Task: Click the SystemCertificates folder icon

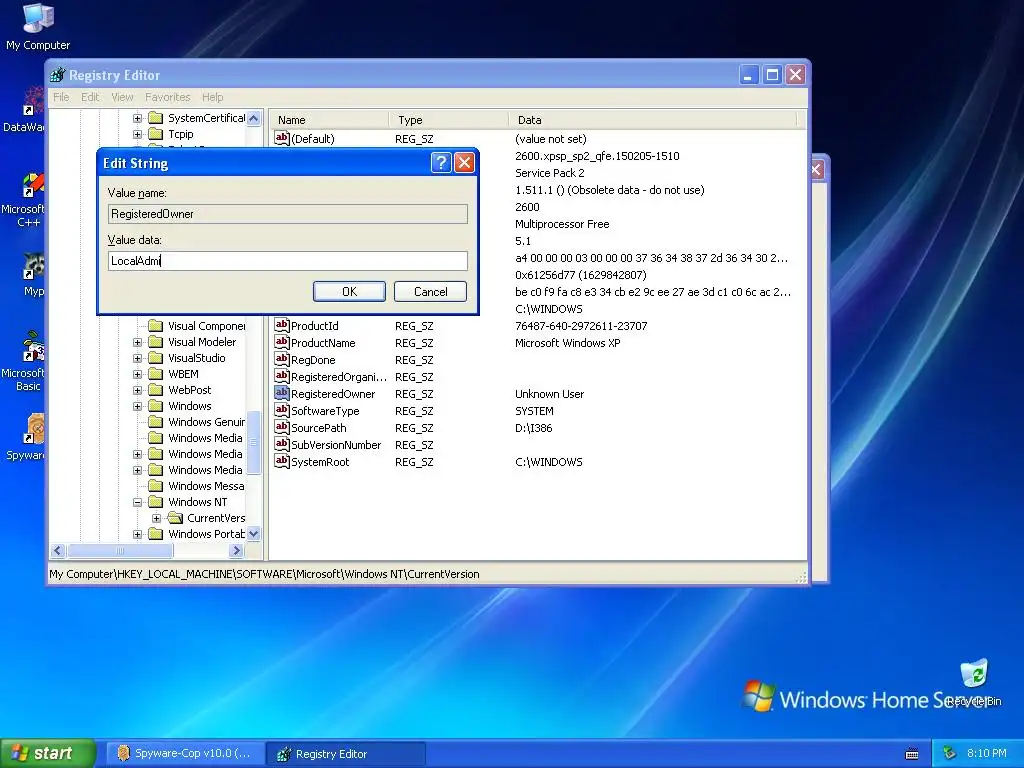Action: 155,118
